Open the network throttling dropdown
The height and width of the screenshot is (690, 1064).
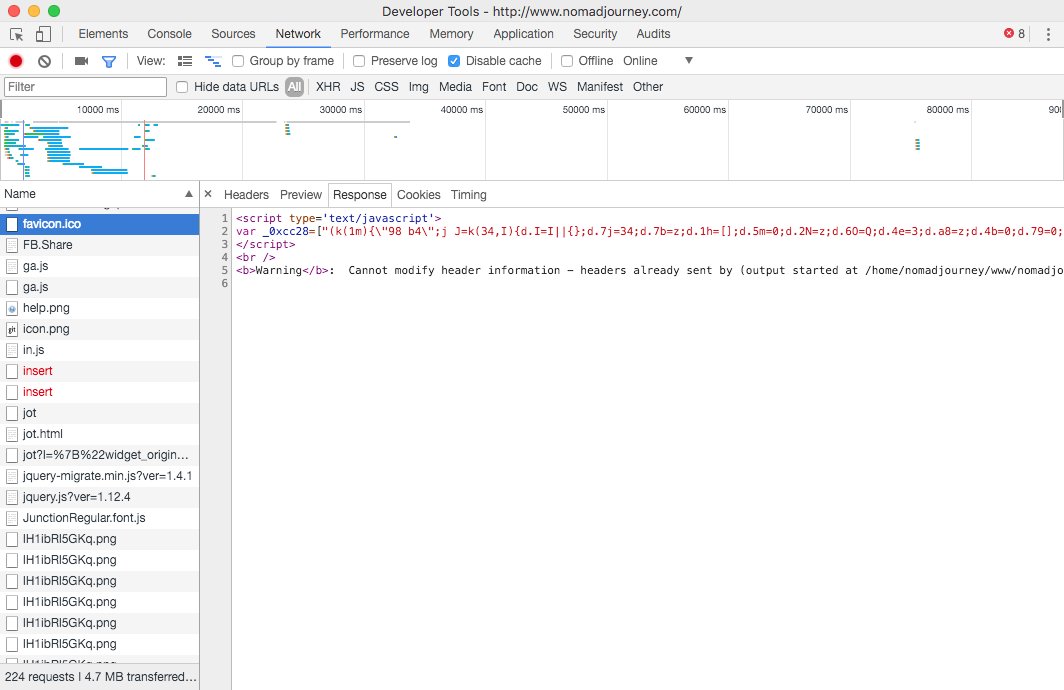(x=688, y=61)
